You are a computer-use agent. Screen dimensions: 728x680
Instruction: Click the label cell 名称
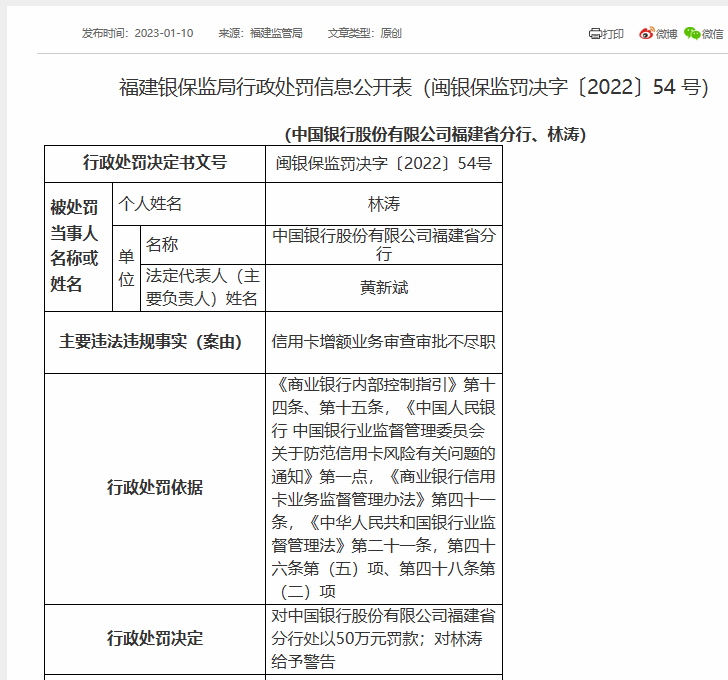click(x=203, y=245)
